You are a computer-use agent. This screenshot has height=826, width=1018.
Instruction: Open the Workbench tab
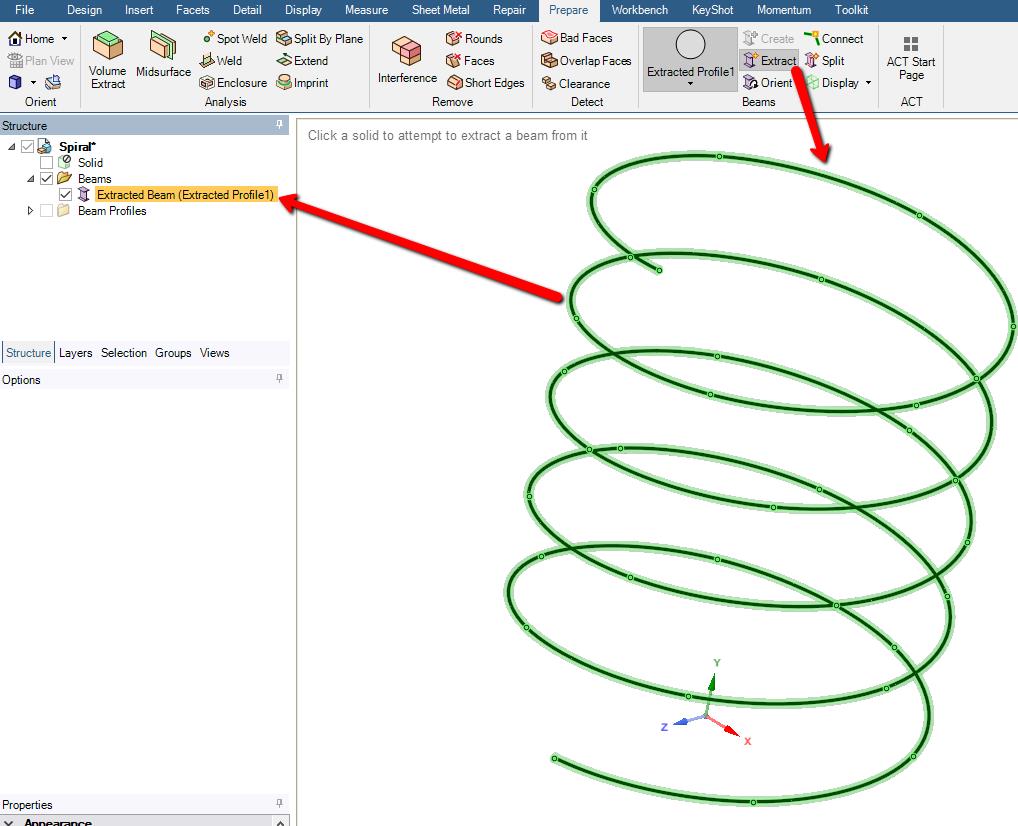tap(639, 10)
